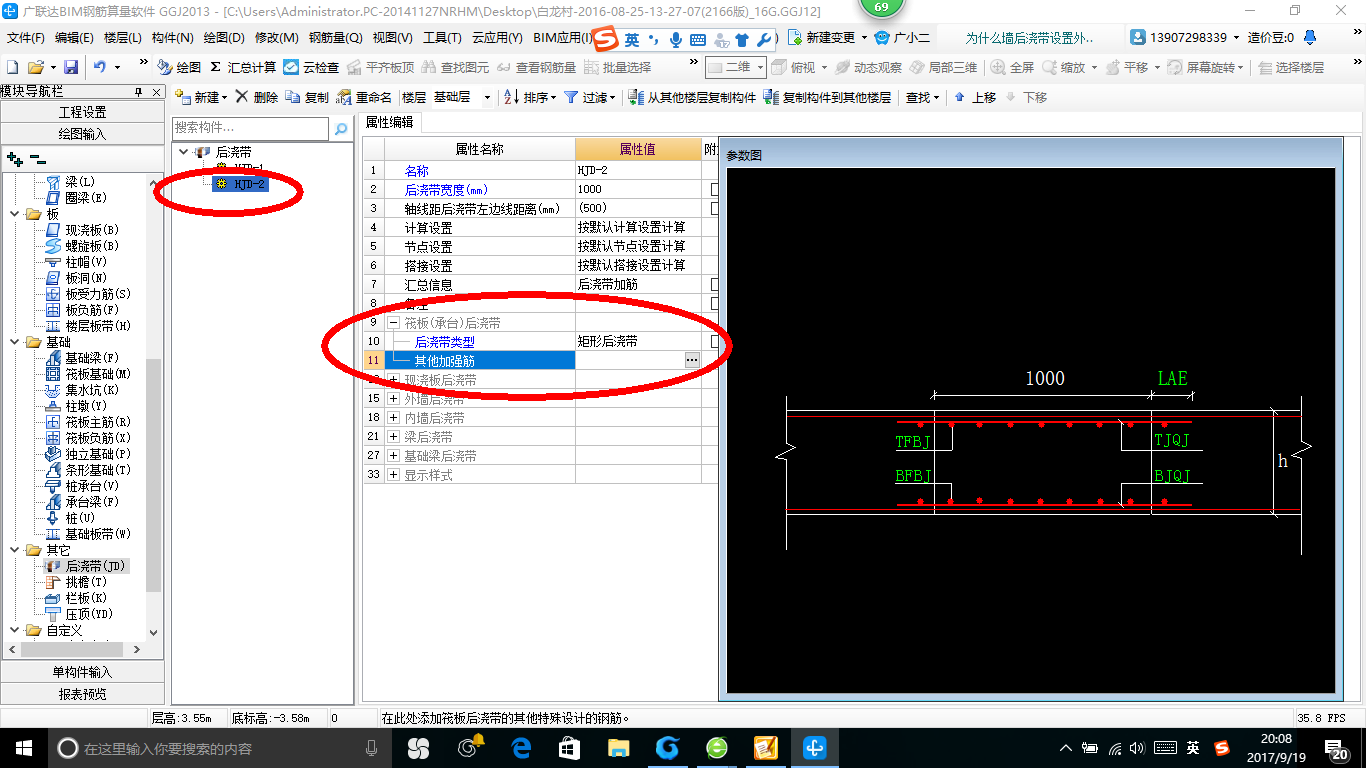1366x768 pixels.
Task: Select 后浇带(JD) in the navigation tree
Action: (x=87, y=566)
